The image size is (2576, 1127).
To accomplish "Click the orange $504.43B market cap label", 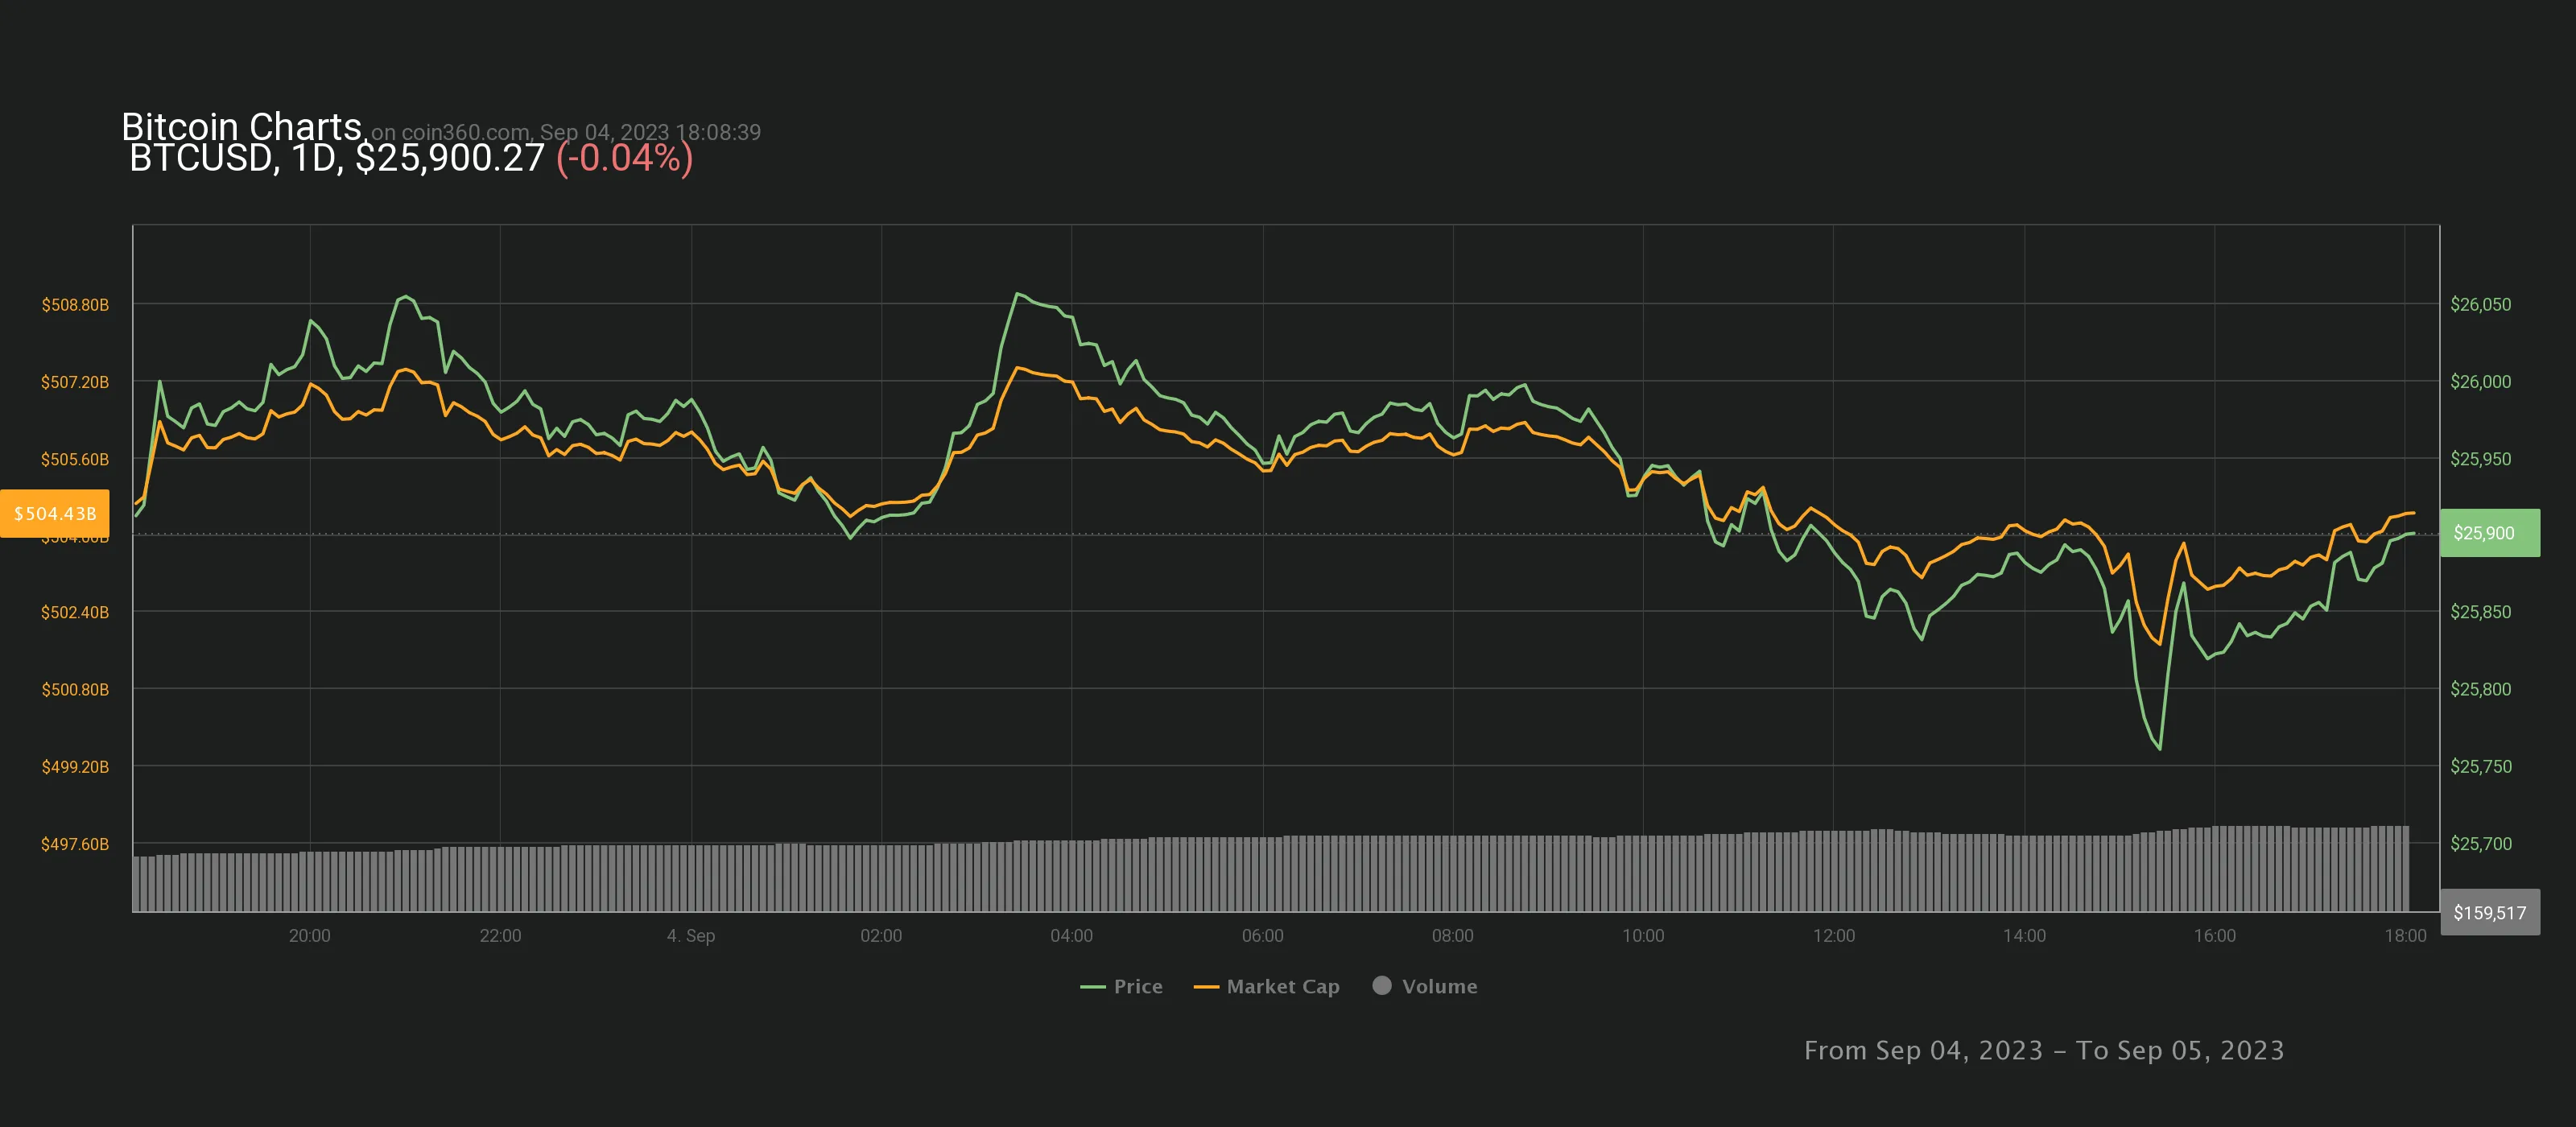I will click(55, 513).
